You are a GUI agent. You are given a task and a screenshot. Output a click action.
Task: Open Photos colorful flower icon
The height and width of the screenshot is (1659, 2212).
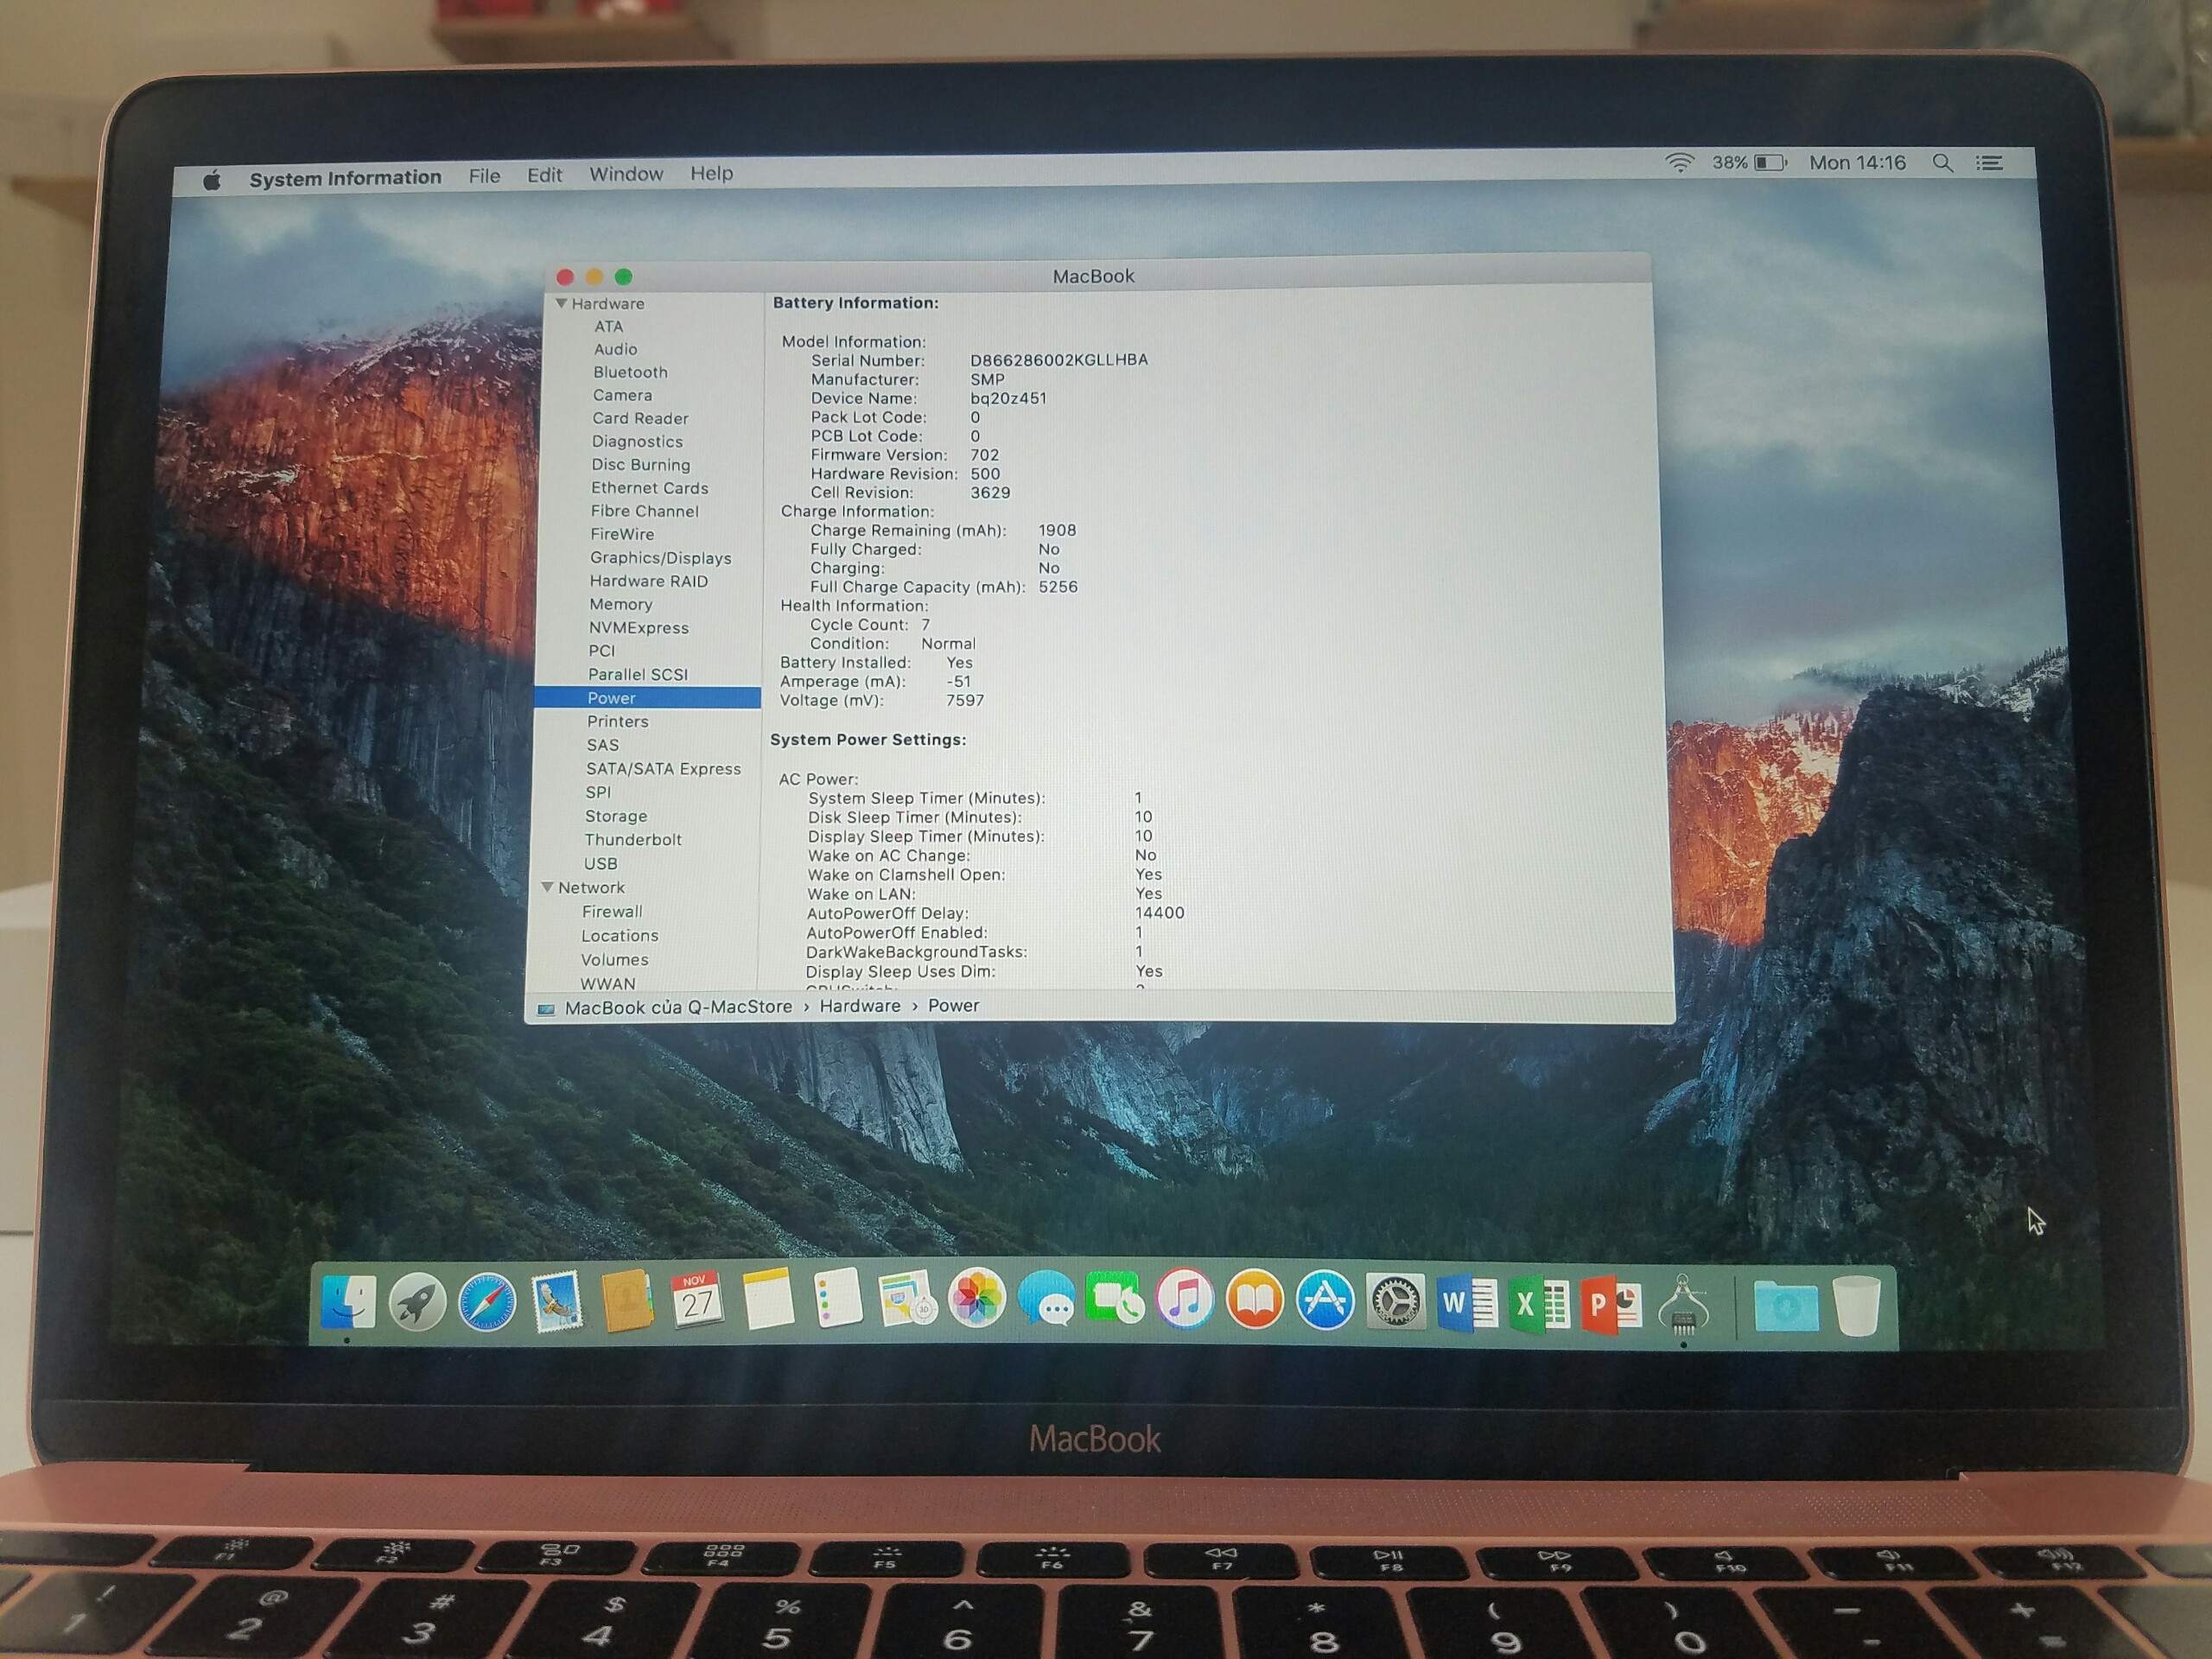976,1298
